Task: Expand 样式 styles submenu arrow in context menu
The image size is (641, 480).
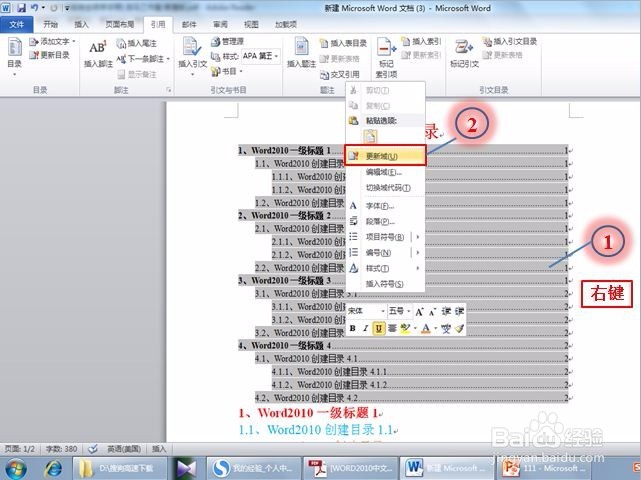Action: coord(417,268)
